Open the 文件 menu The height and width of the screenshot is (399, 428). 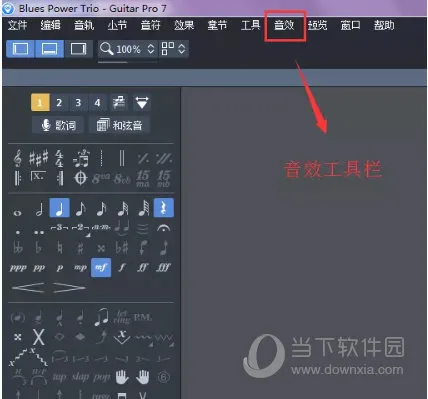point(17,25)
